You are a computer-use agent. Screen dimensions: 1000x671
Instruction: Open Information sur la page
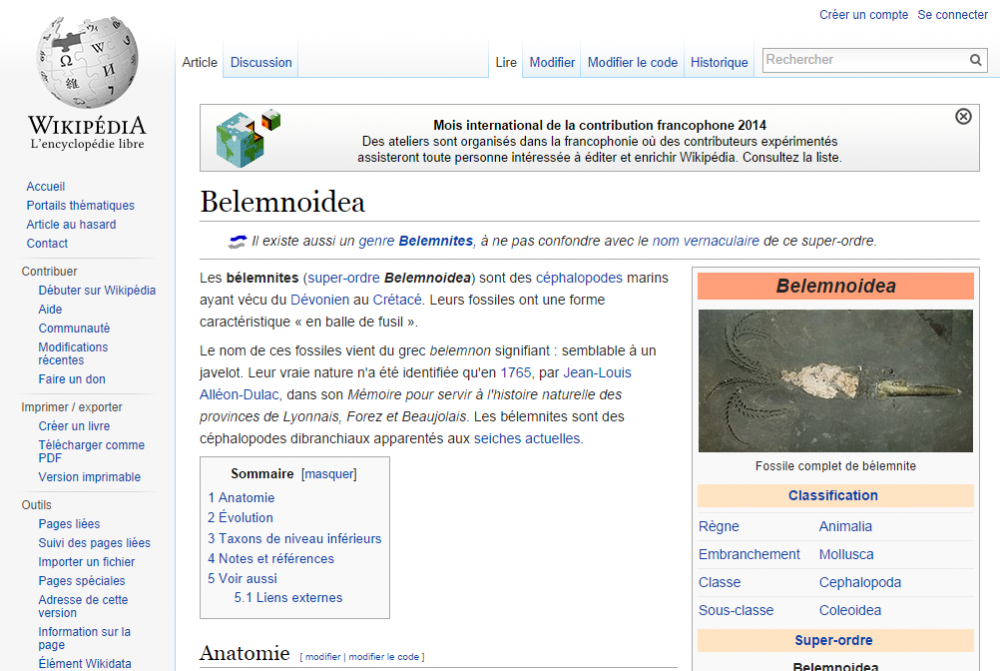(x=84, y=638)
